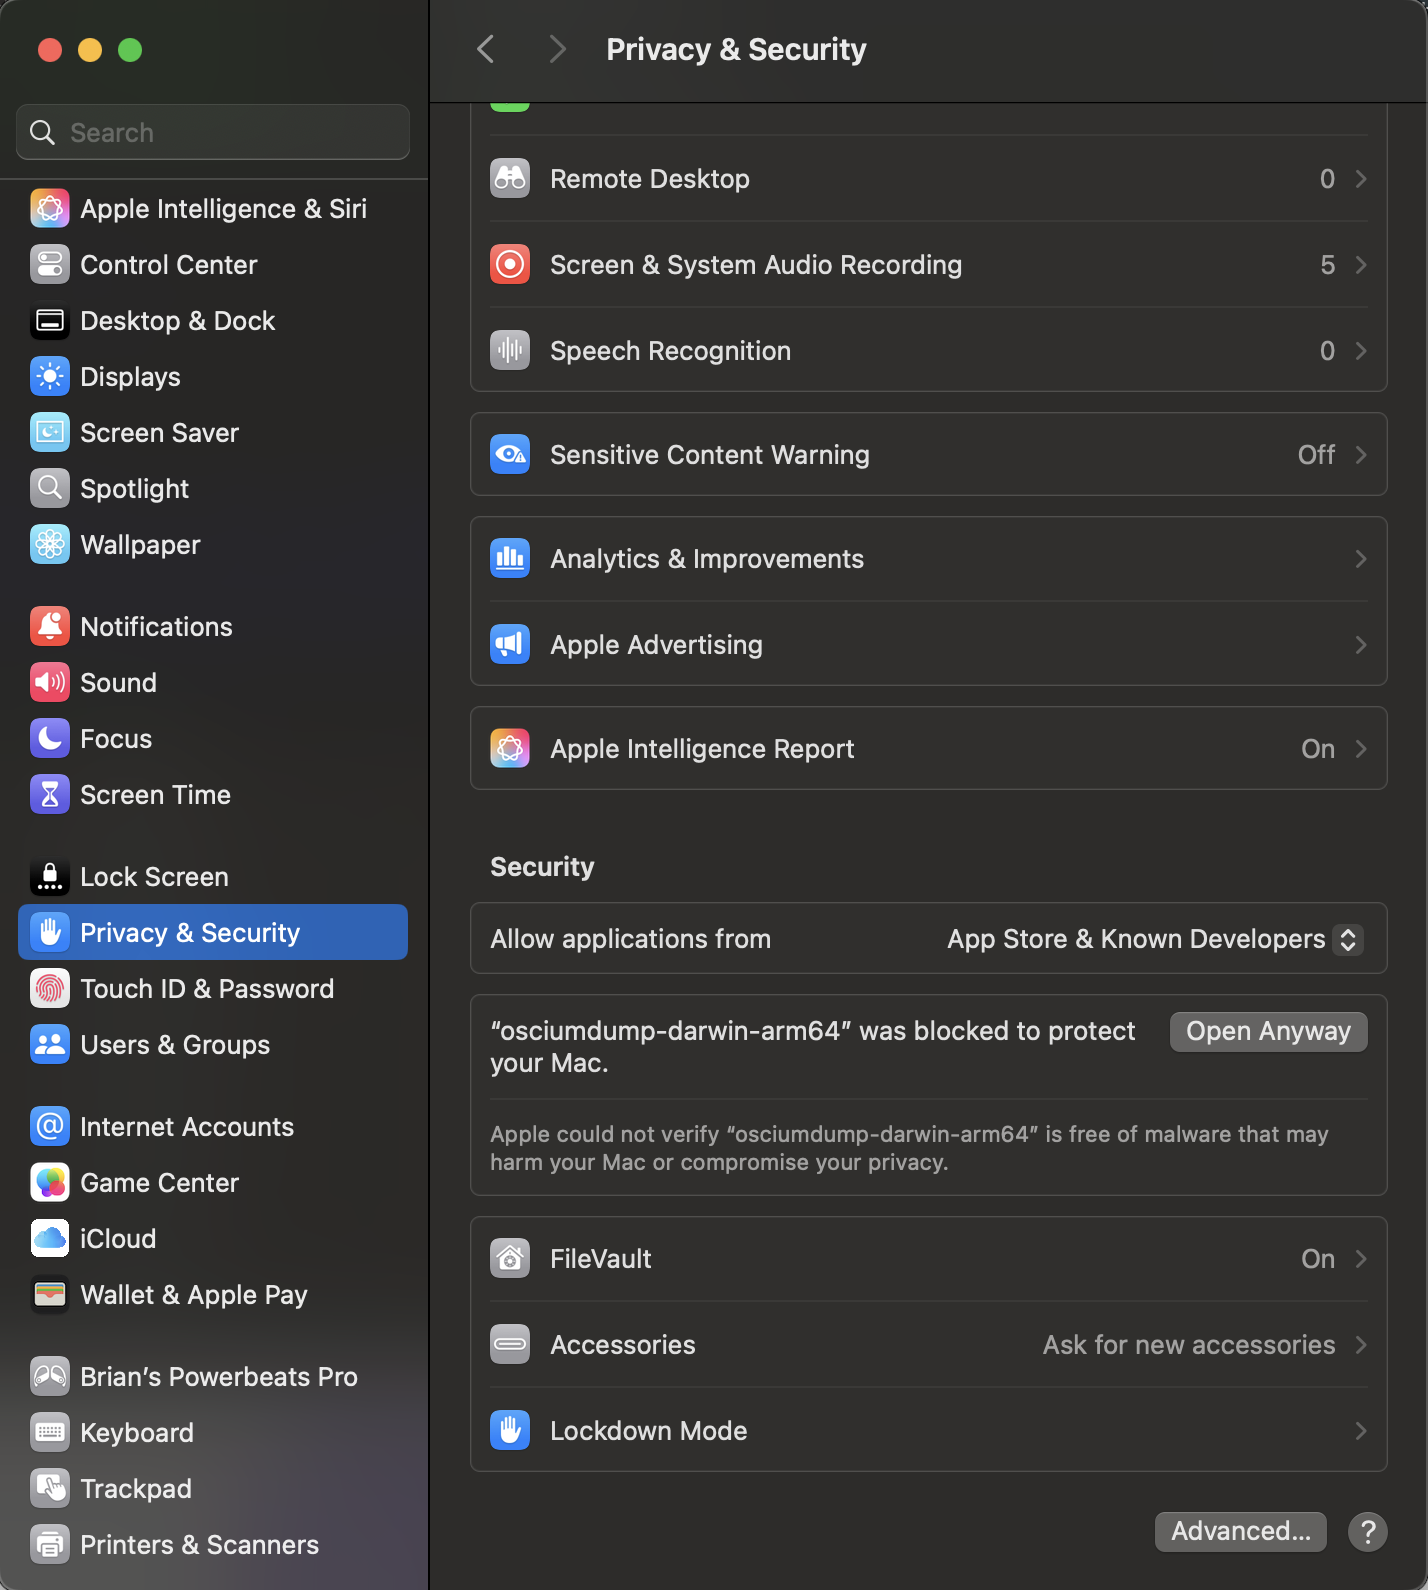Click Open Anyway for osciumdump-darwin-arm64
Image resolution: width=1428 pixels, height=1590 pixels.
[x=1268, y=1031]
